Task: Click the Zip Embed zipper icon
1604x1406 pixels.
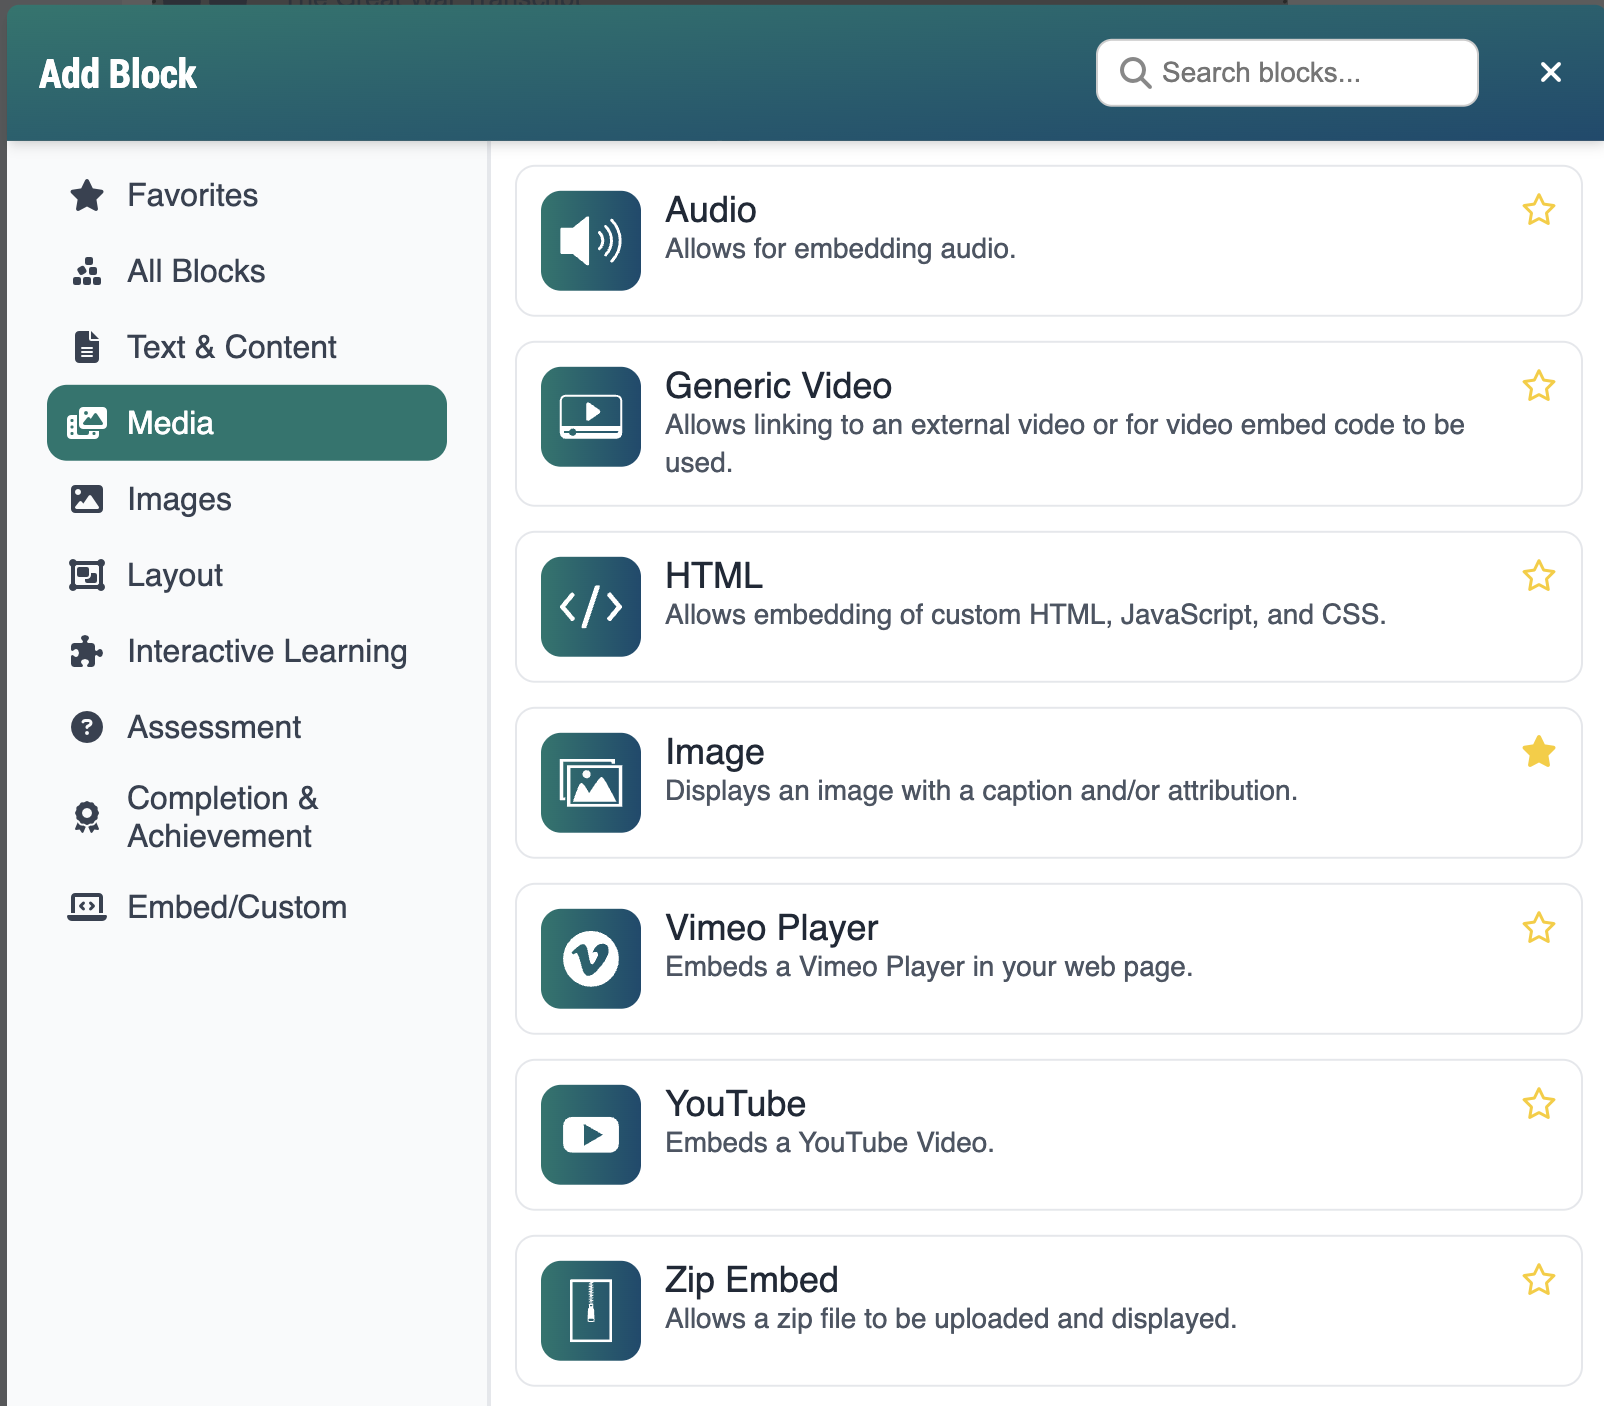Action: click(591, 1311)
